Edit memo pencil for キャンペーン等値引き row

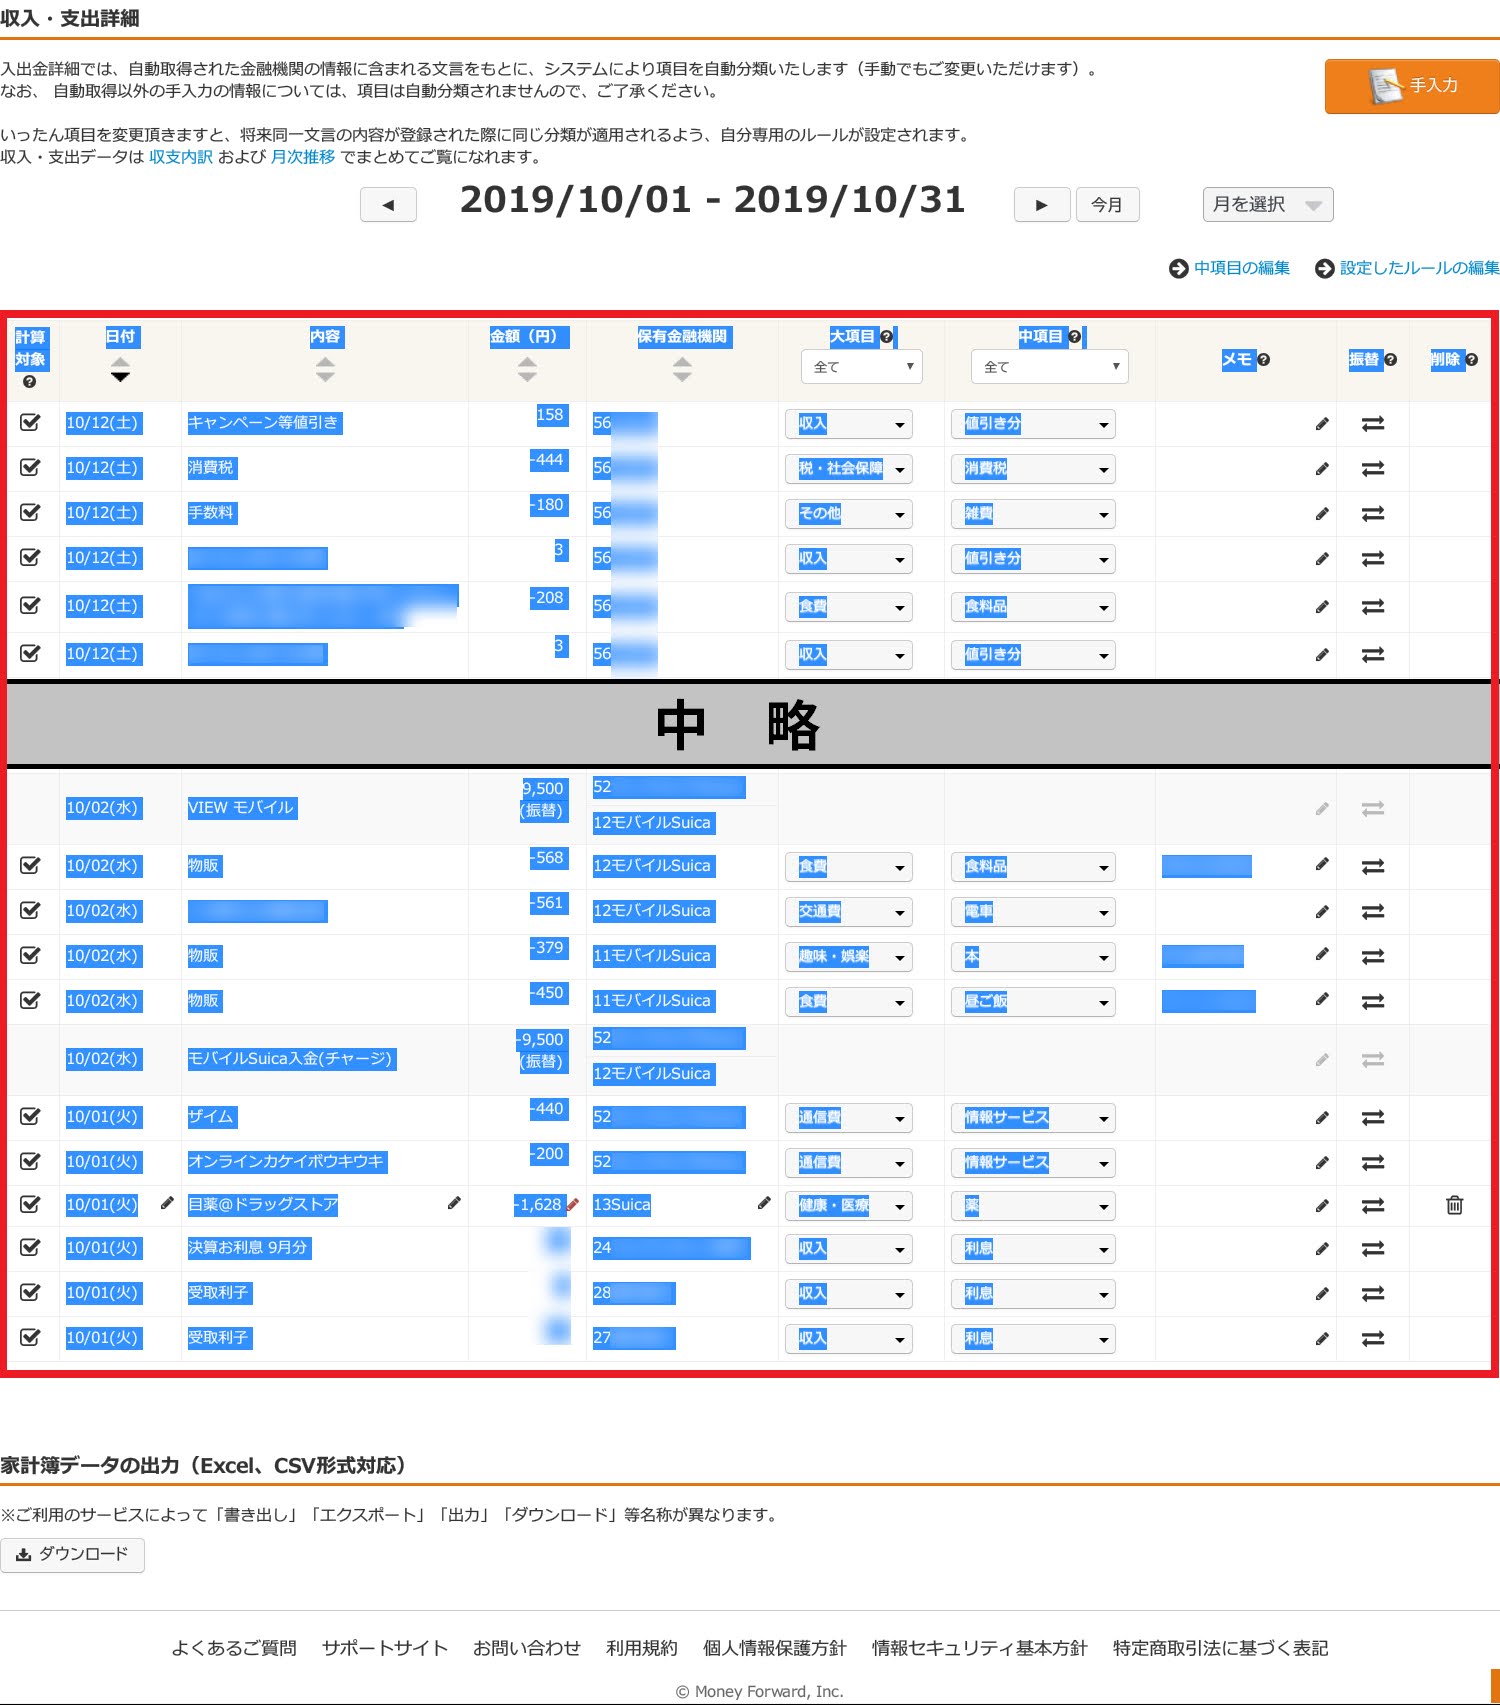[1322, 424]
